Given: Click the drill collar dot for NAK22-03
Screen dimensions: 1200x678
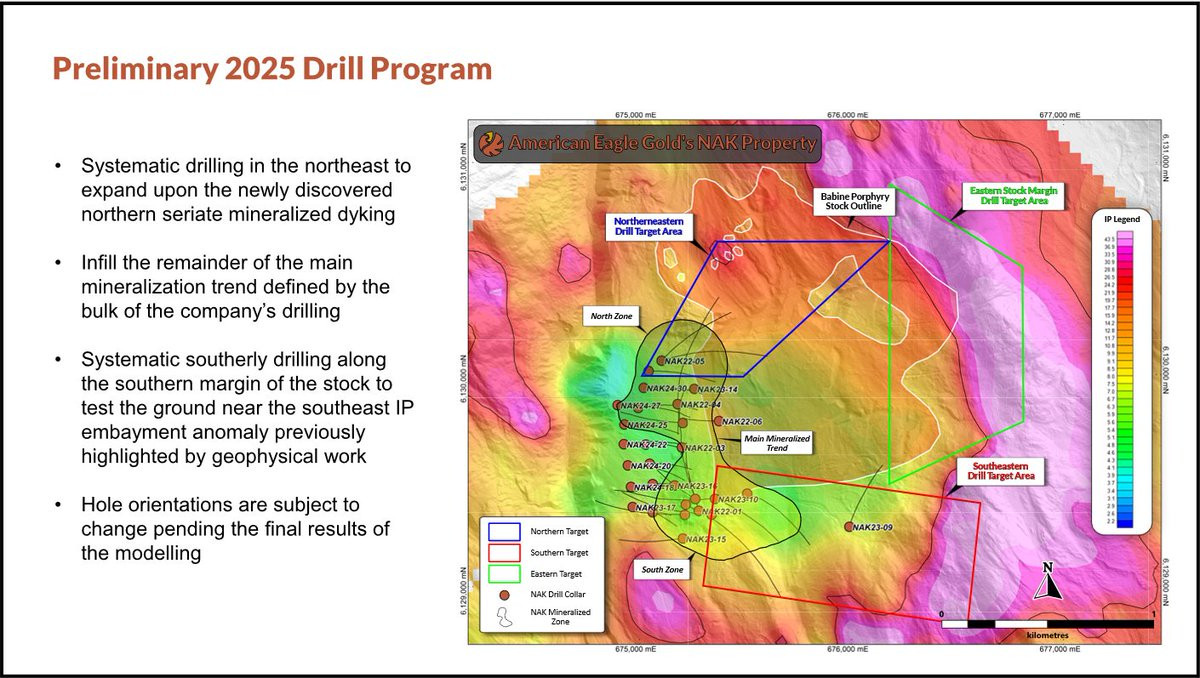Looking at the screenshot, I should [x=682, y=447].
